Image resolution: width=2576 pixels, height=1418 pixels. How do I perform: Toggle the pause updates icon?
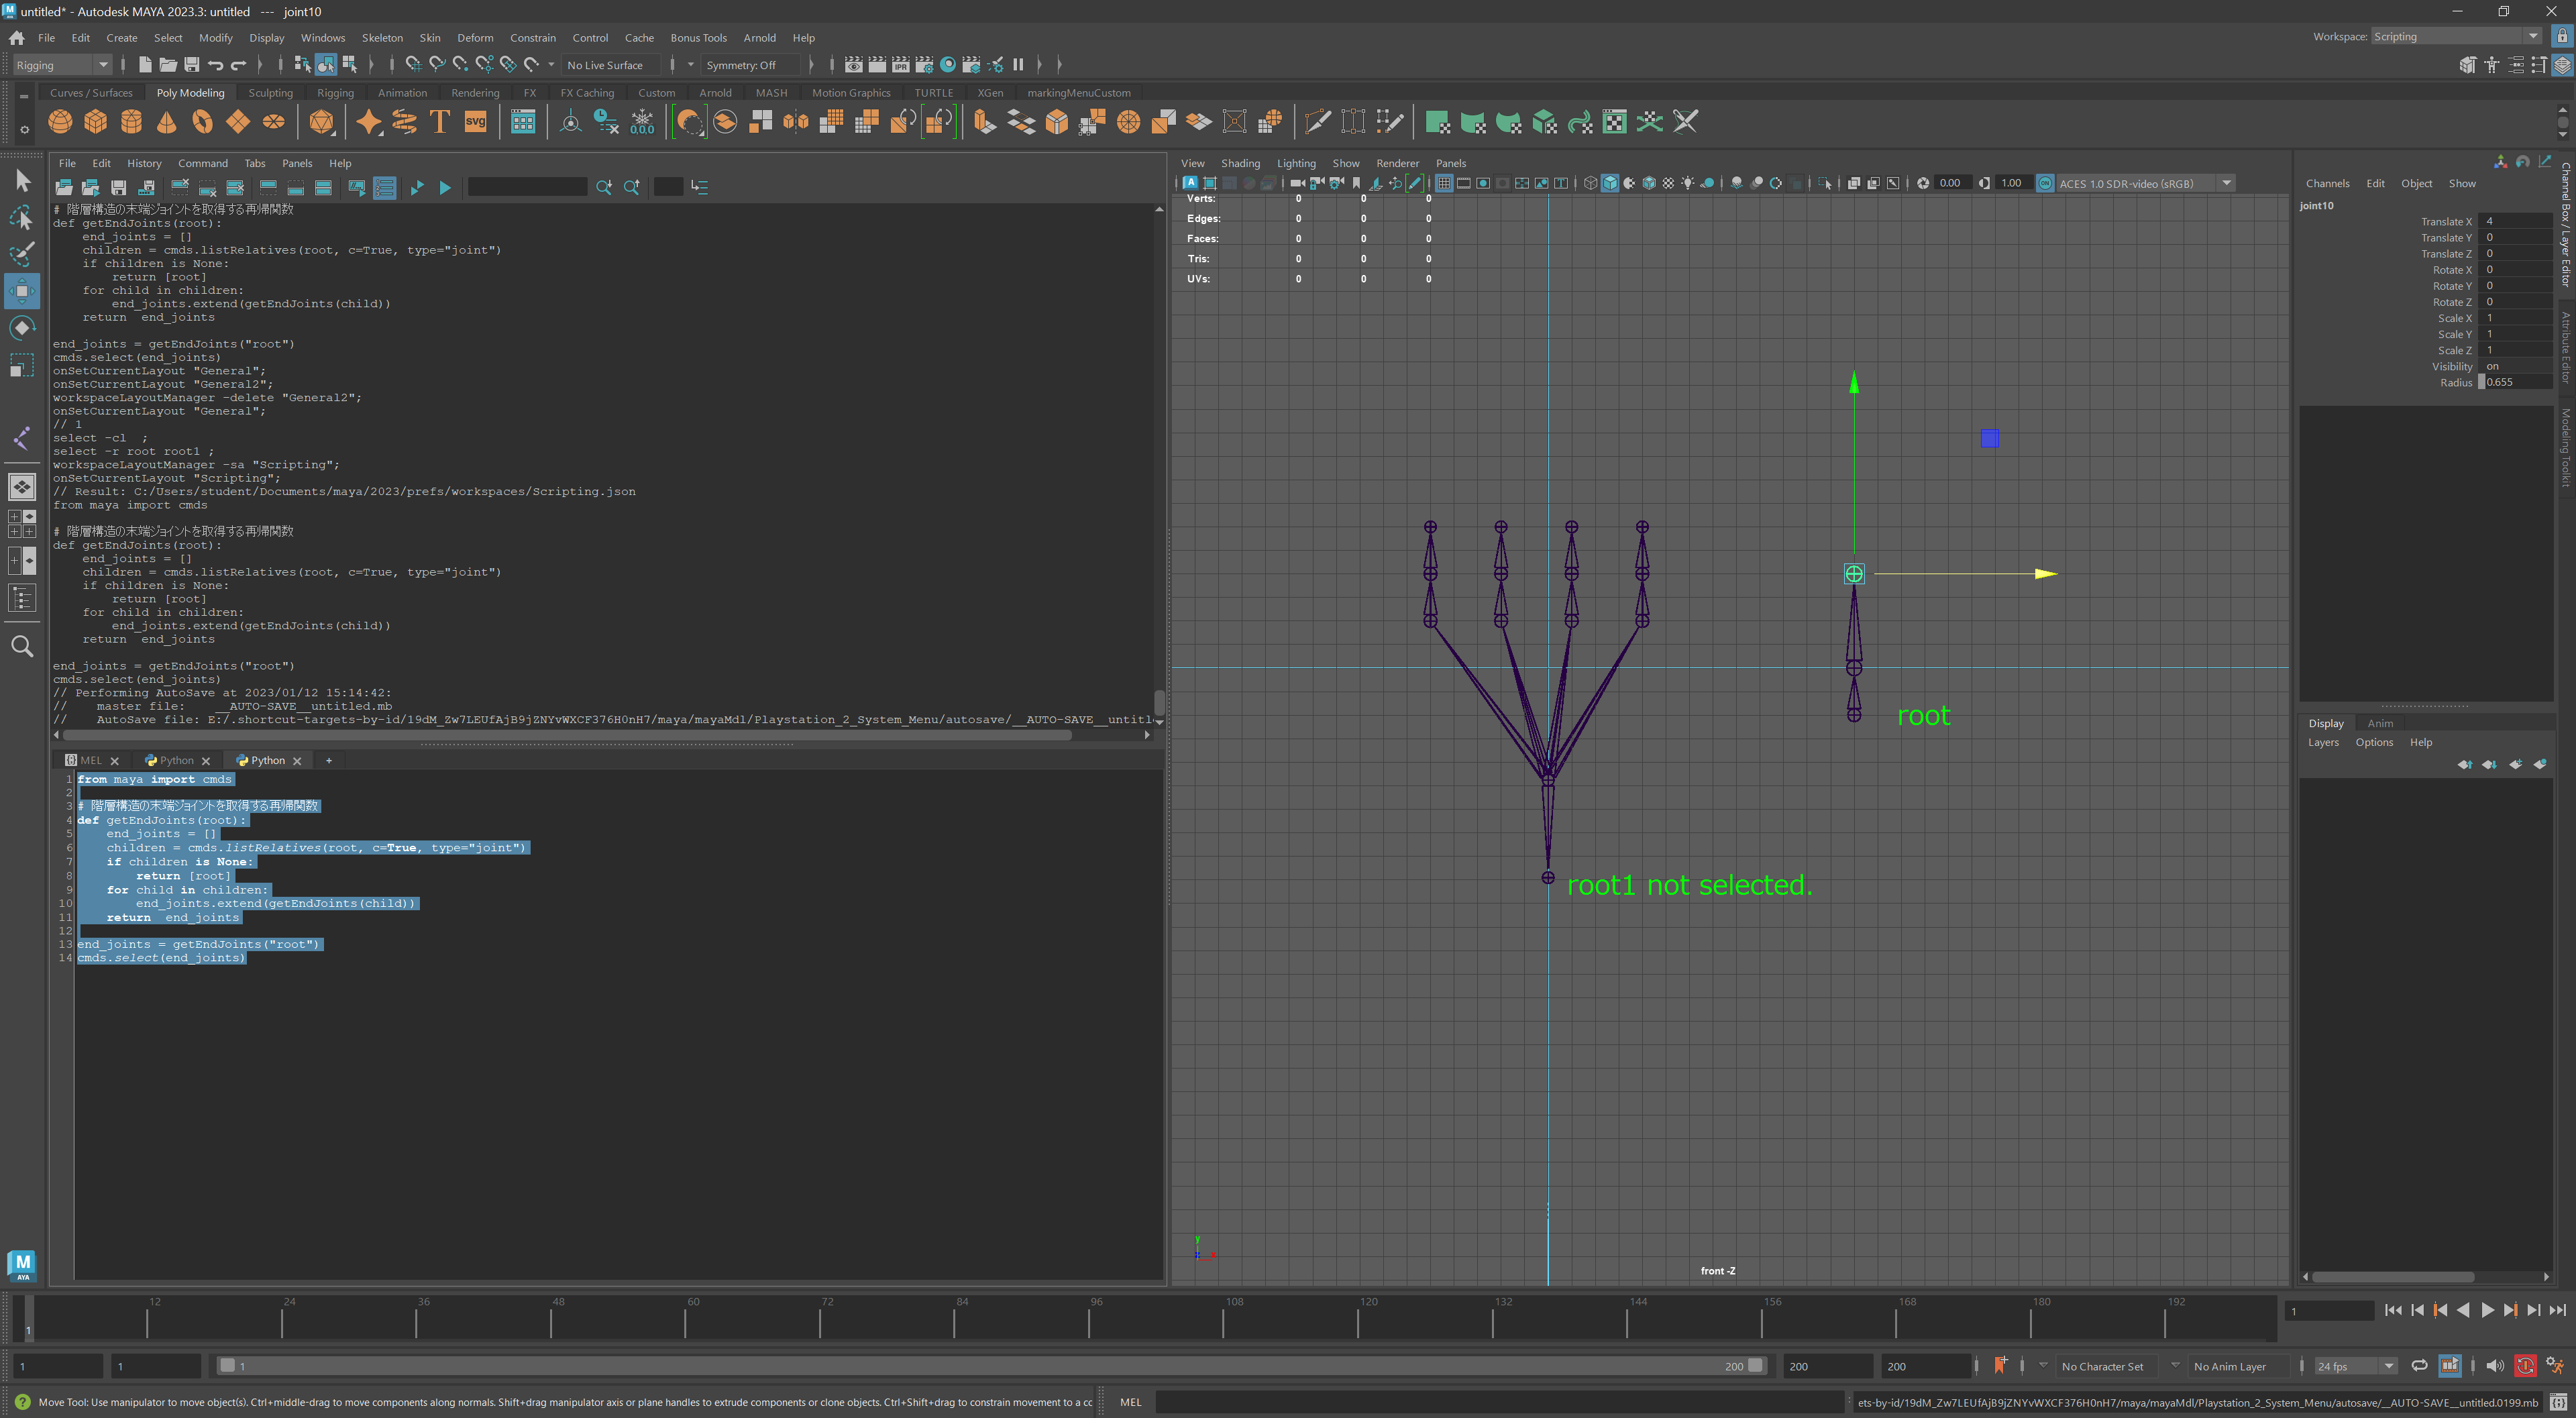tap(1018, 64)
